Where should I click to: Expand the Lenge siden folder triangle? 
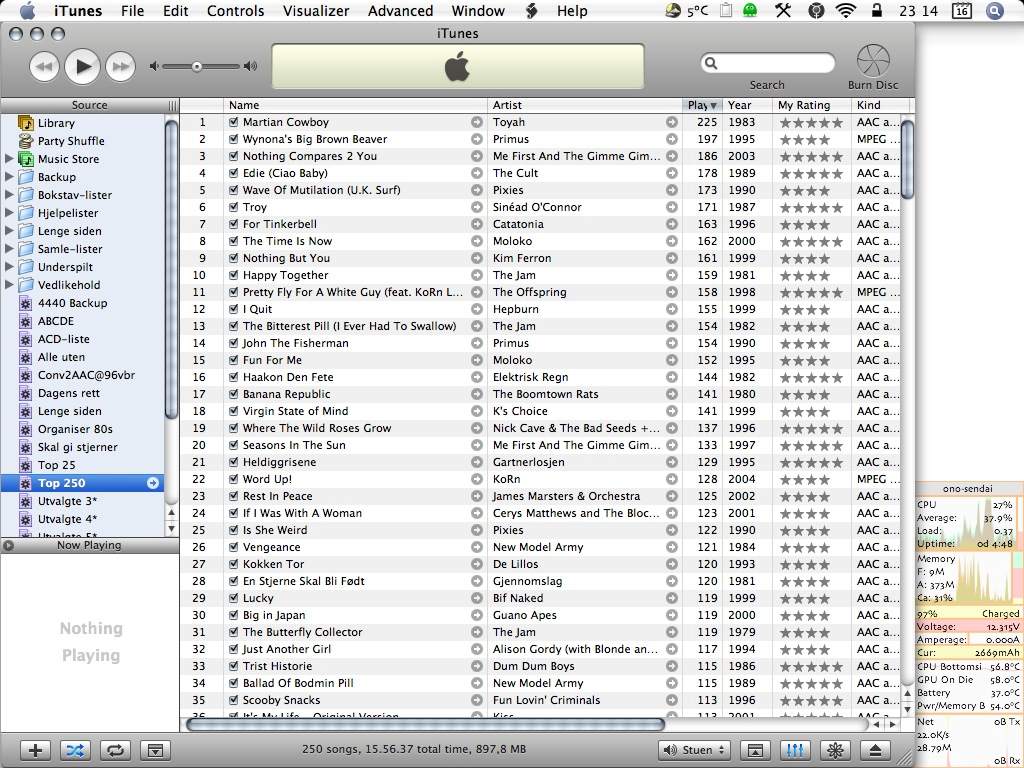tap(9, 231)
